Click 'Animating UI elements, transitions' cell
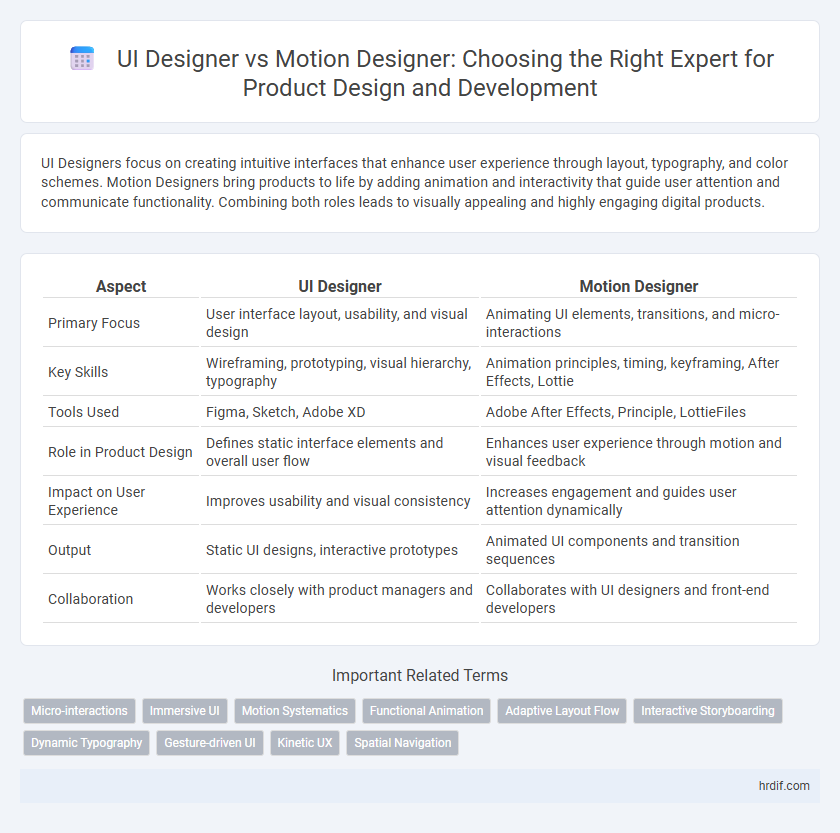 click(639, 323)
